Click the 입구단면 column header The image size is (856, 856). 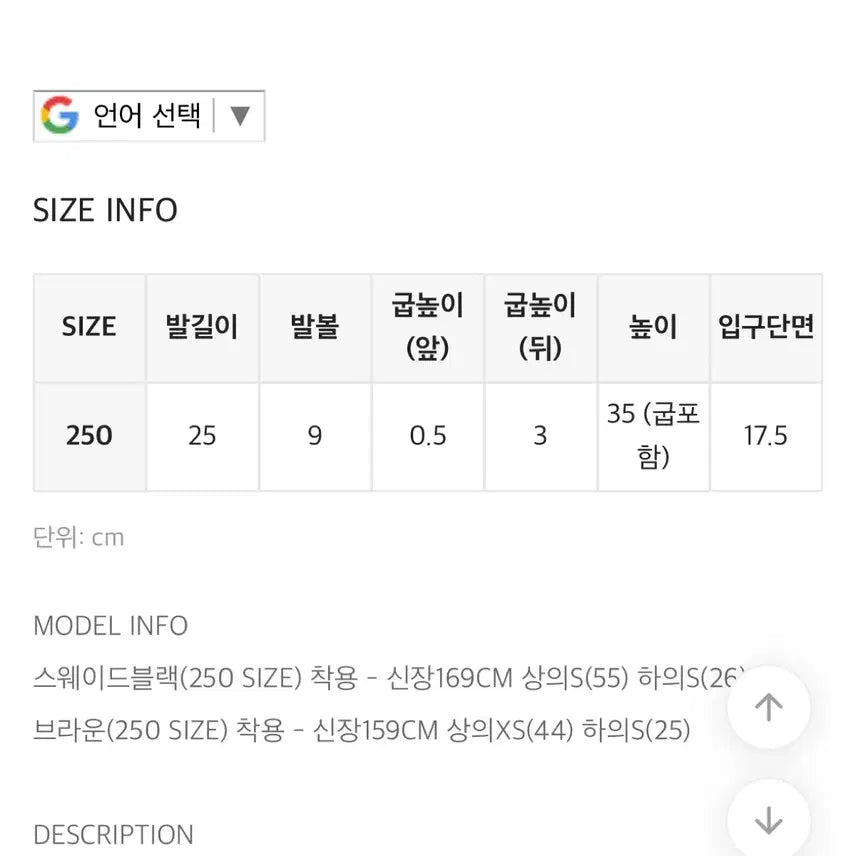tap(766, 327)
